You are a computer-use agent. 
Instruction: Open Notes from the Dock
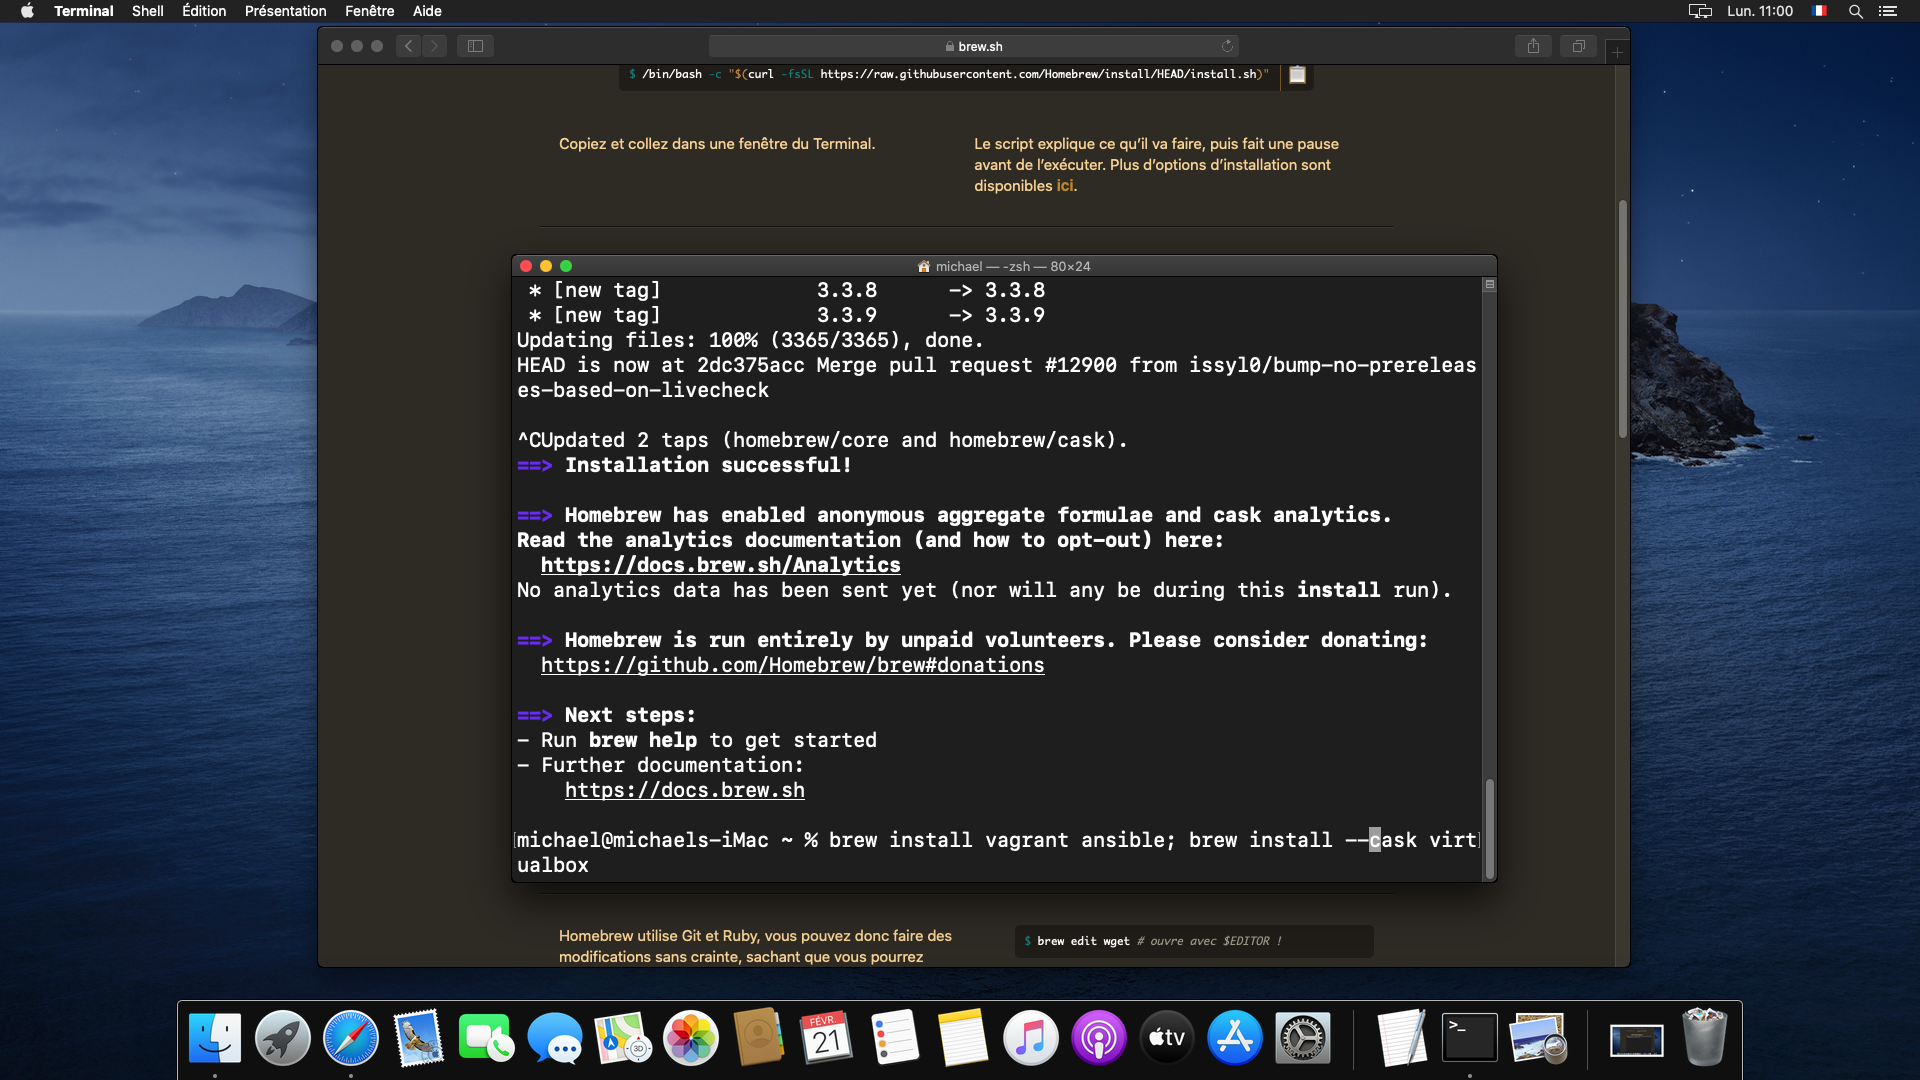pos(963,1038)
